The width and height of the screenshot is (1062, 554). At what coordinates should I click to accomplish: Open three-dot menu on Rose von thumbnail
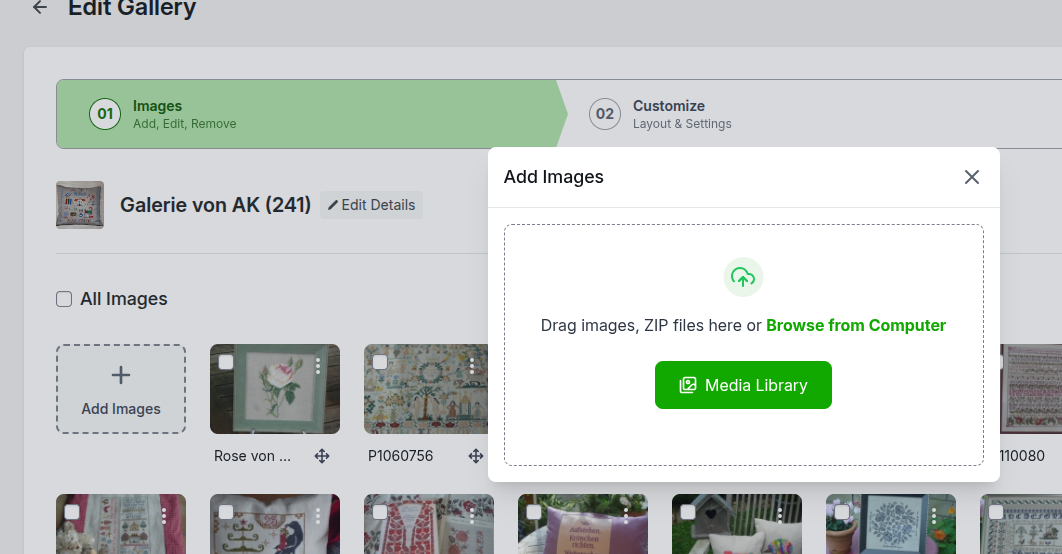point(318,366)
